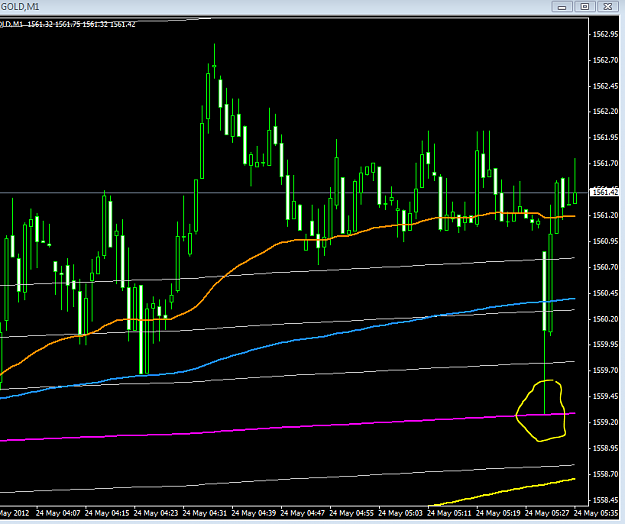Image resolution: width=625 pixels, height=524 pixels.
Task: Click the 24 May 04:47 time label
Action: click(x=303, y=513)
